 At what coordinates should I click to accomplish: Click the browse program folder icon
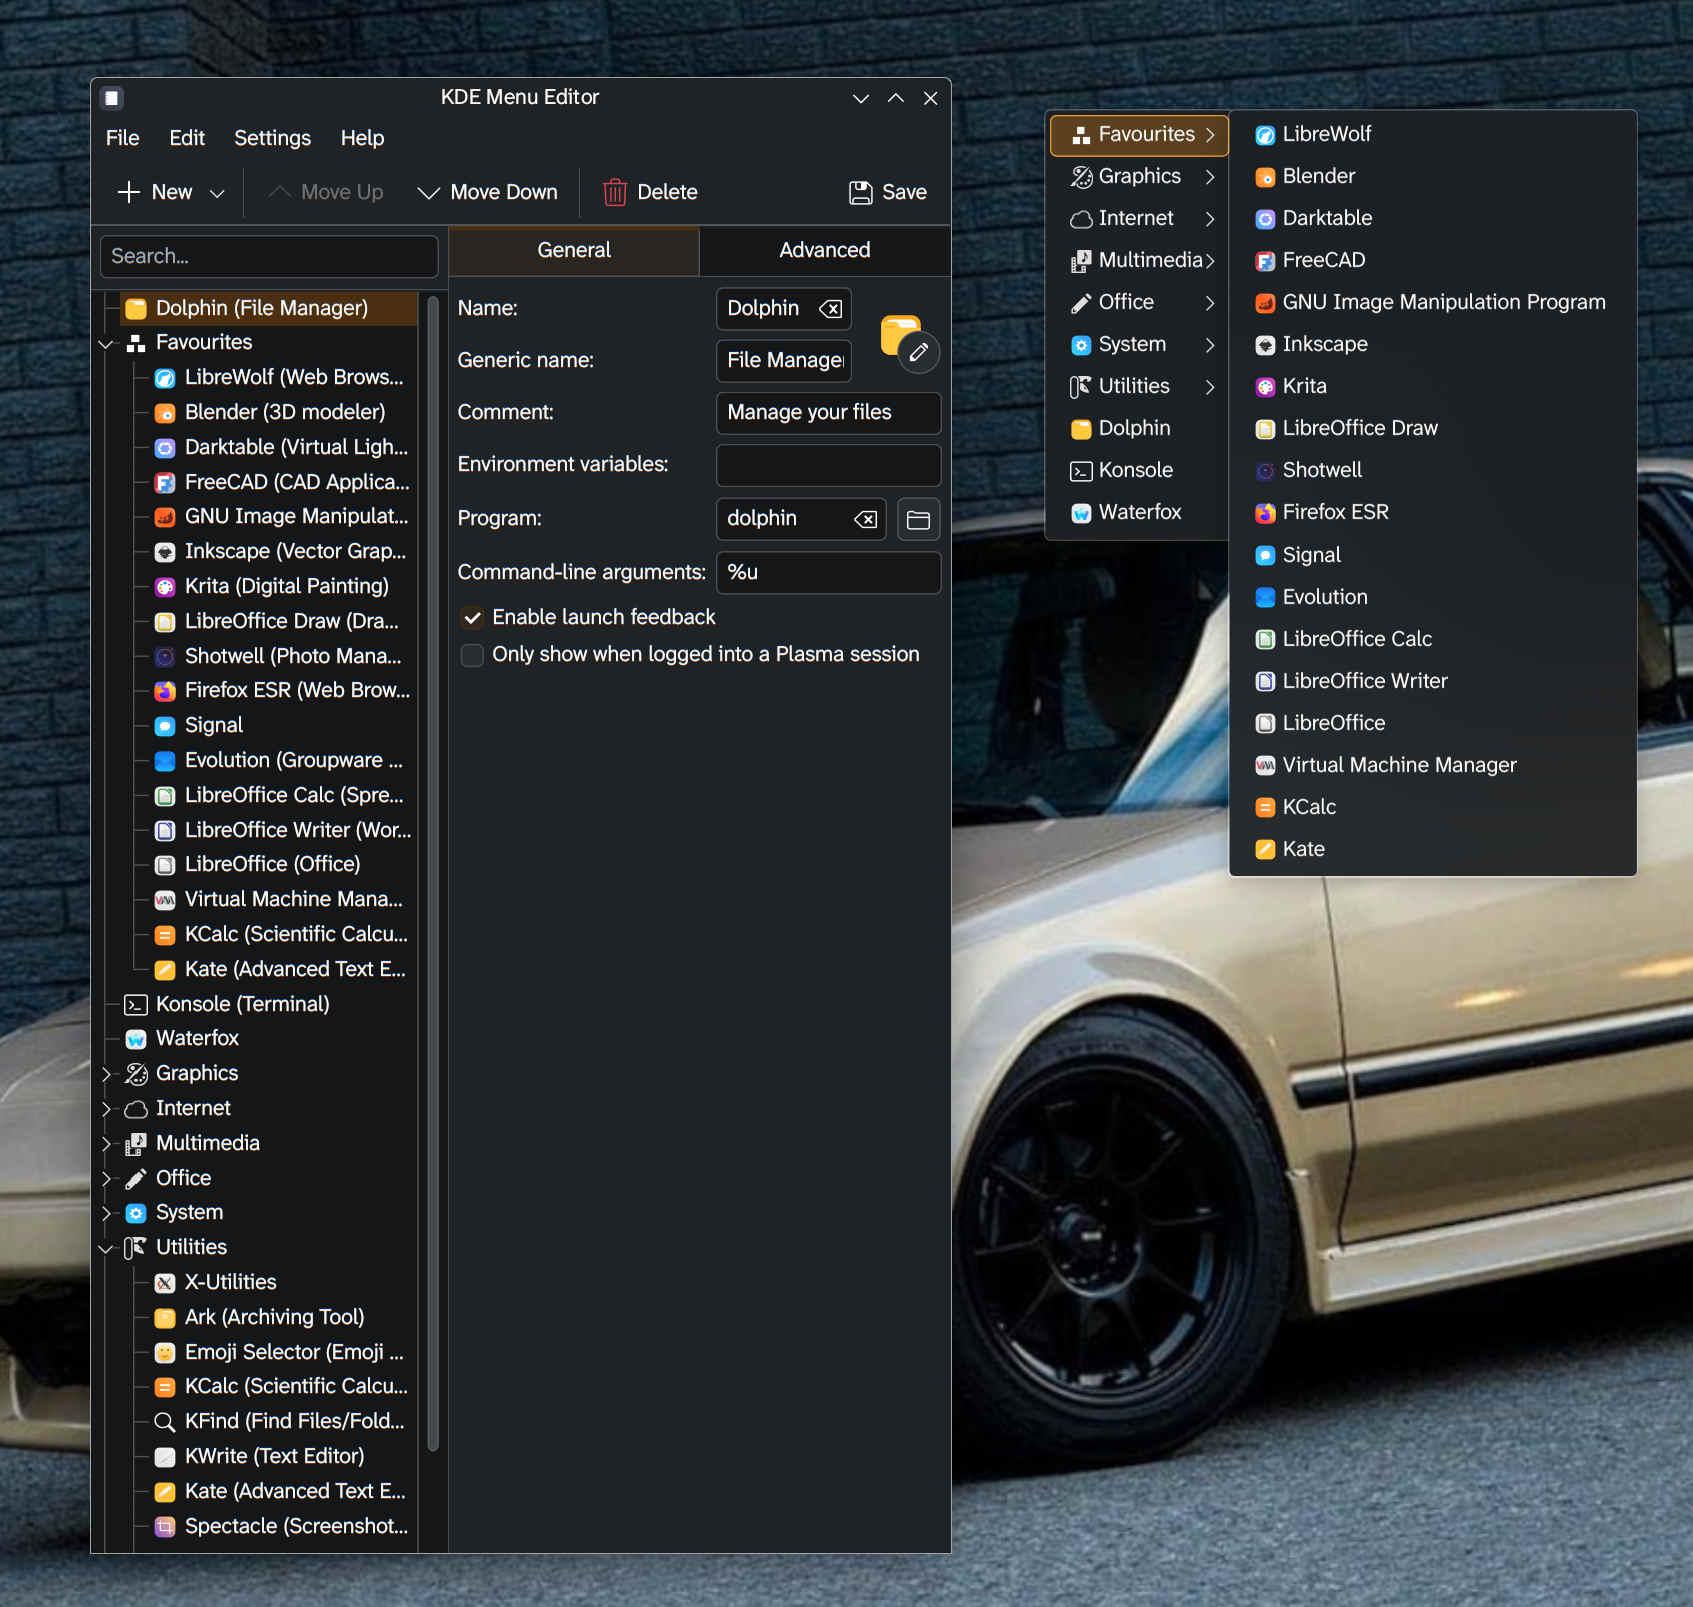[x=917, y=519]
